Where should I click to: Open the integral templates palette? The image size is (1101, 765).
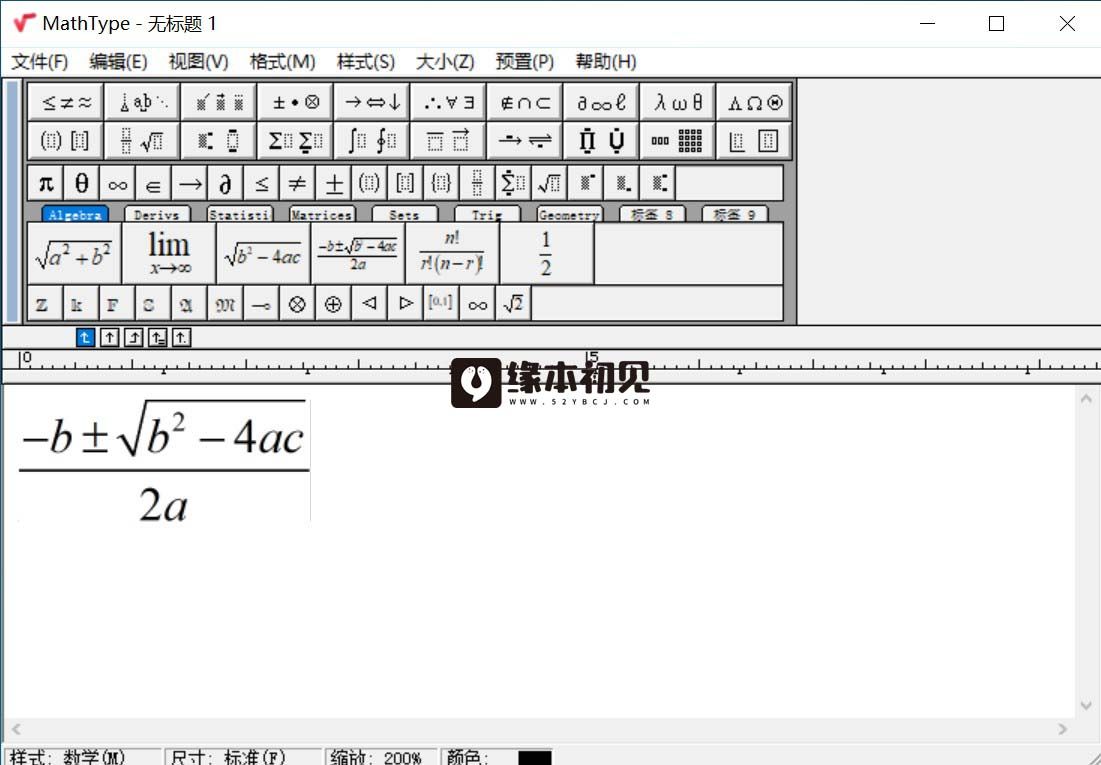click(x=372, y=140)
